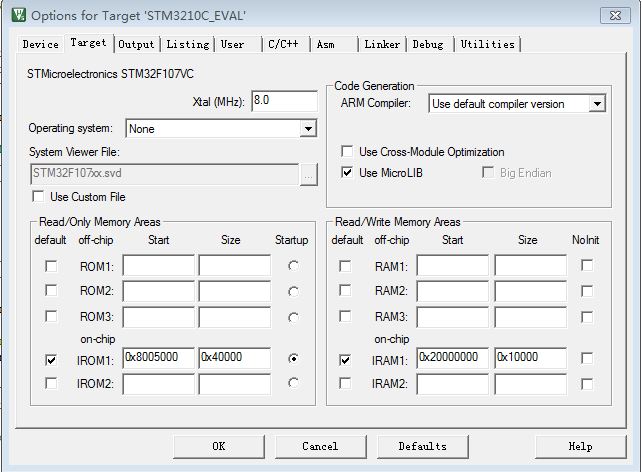642x472 pixels.
Task: Go to the Linker tab
Action: (382, 44)
